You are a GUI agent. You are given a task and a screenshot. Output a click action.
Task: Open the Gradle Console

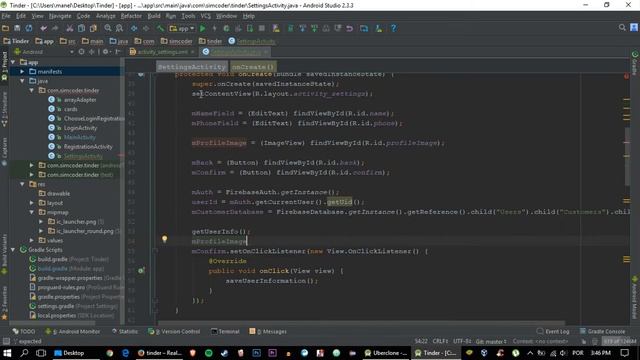tap(602, 331)
